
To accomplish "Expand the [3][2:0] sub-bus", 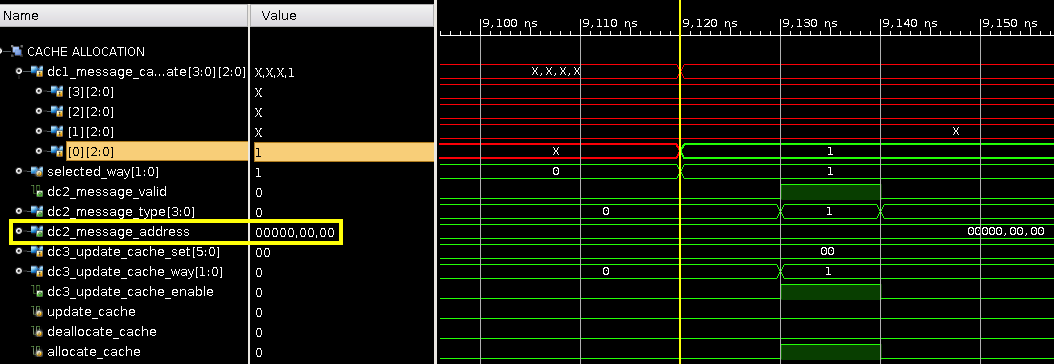I will pyautogui.click(x=40, y=91).
